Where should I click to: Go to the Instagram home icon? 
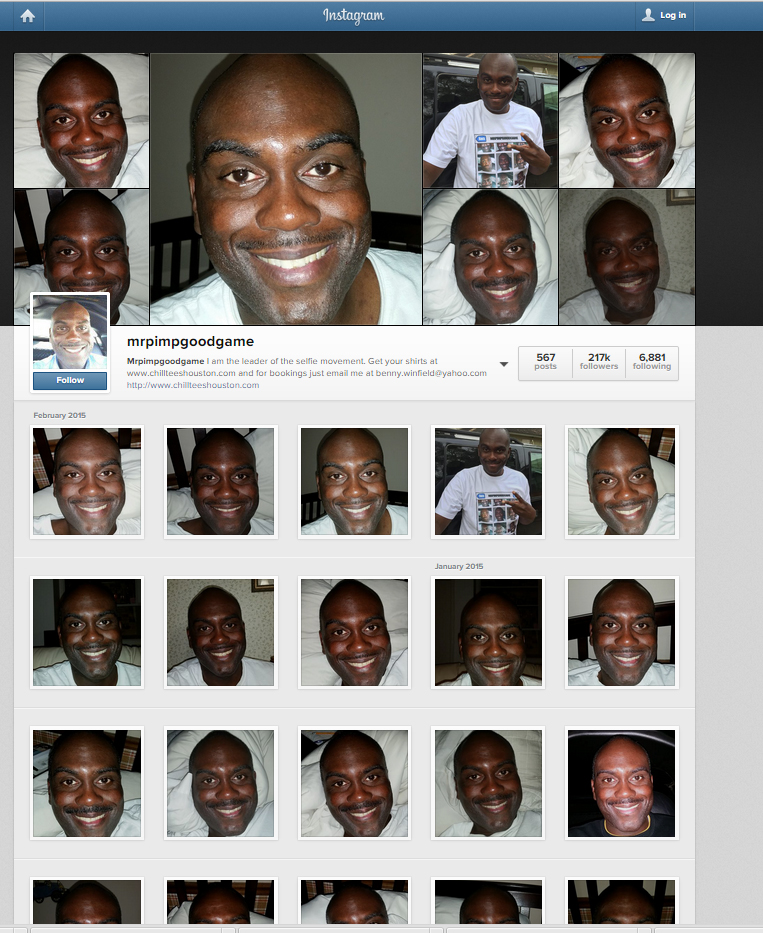point(28,16)
